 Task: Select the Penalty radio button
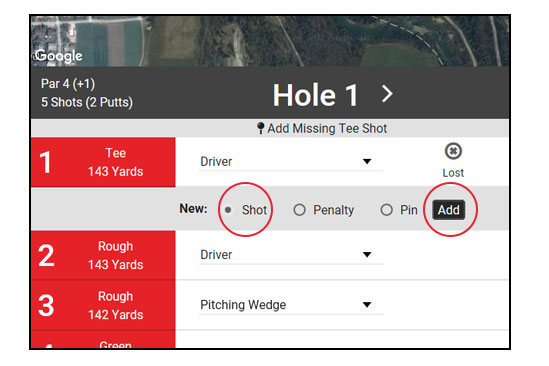point(299,210)
